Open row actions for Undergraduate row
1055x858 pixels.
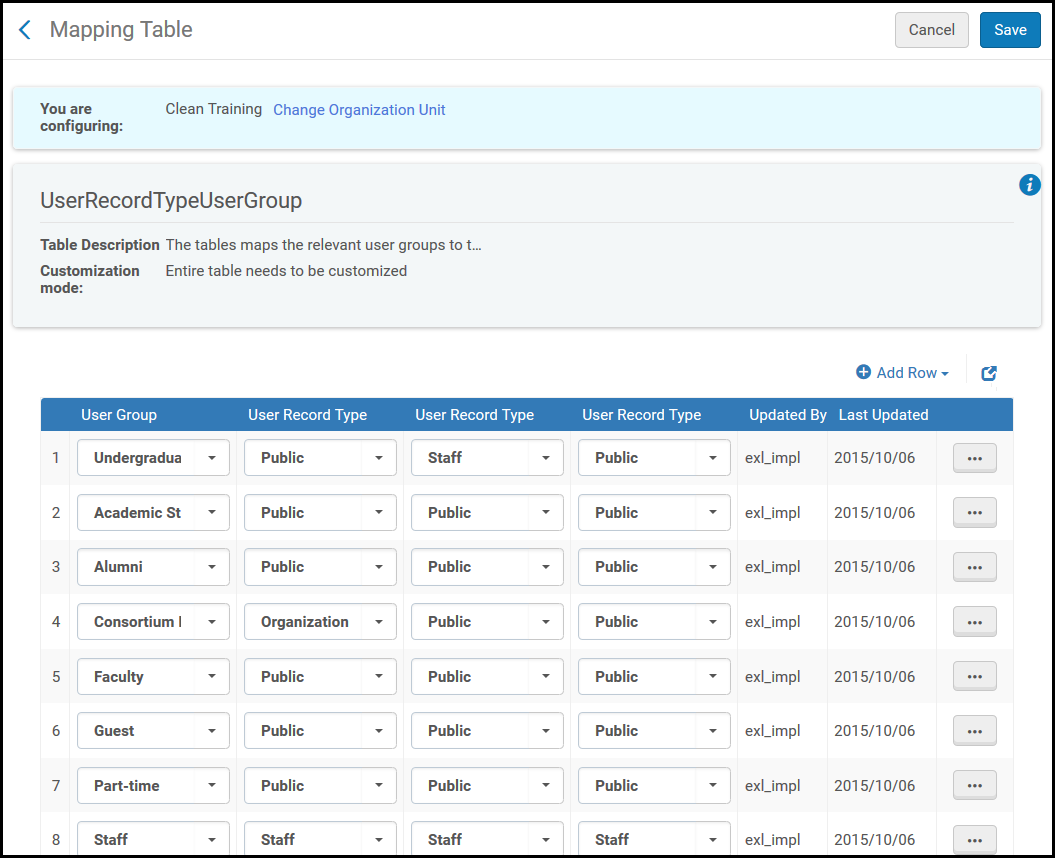click(974, 458)
